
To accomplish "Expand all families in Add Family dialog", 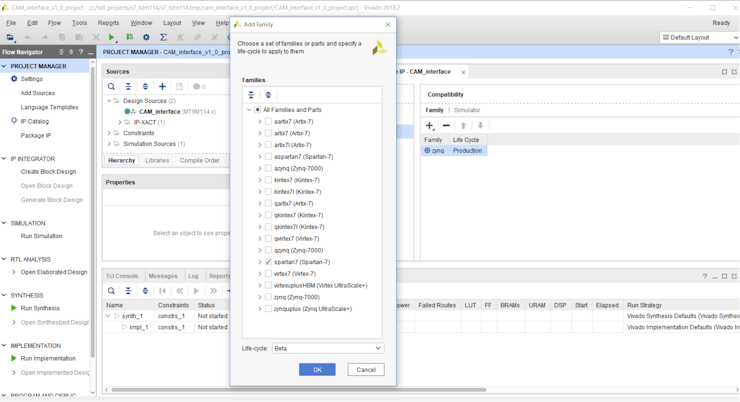I will (268, 95).
